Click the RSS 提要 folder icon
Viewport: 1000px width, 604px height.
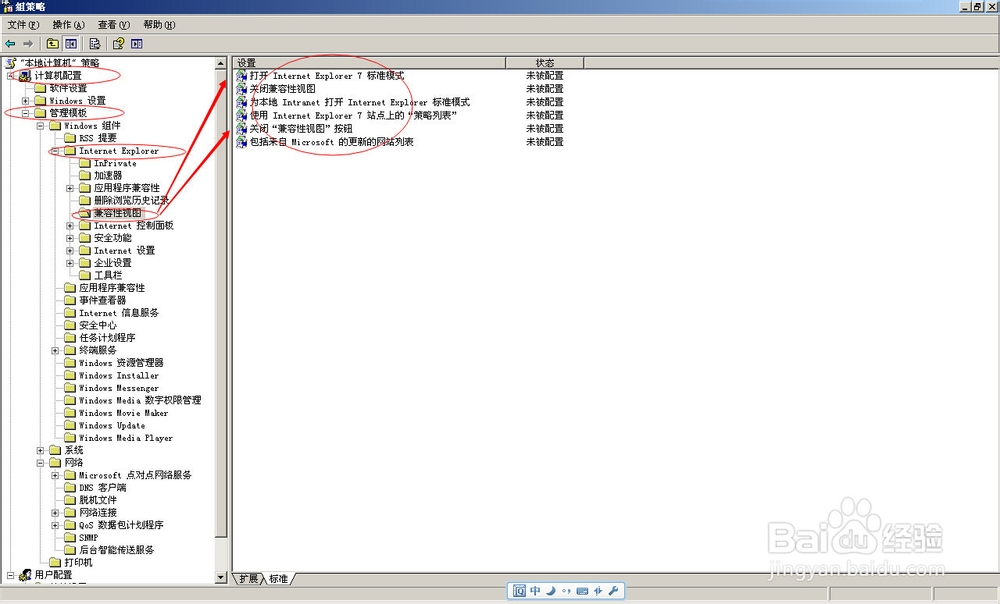click(x=70, y=138)
